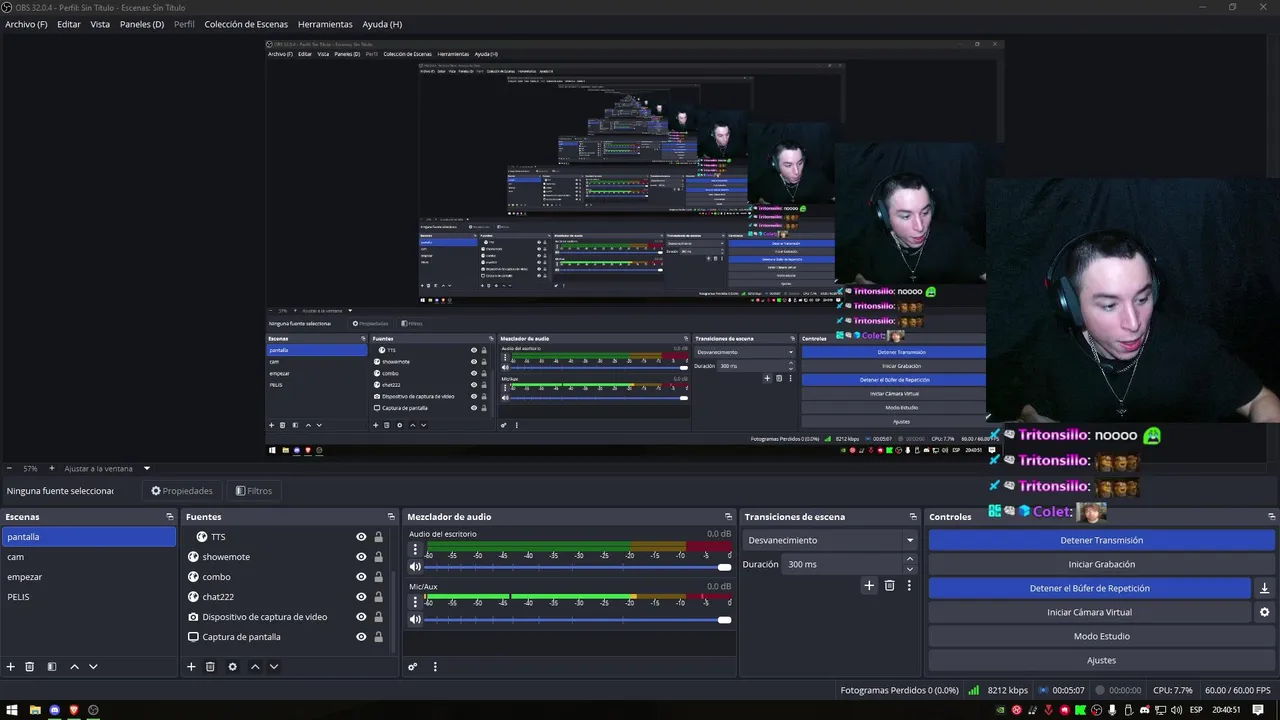Move source up in Fuentes list
This screenshot has width=1280, height=720.
[255, 667]
